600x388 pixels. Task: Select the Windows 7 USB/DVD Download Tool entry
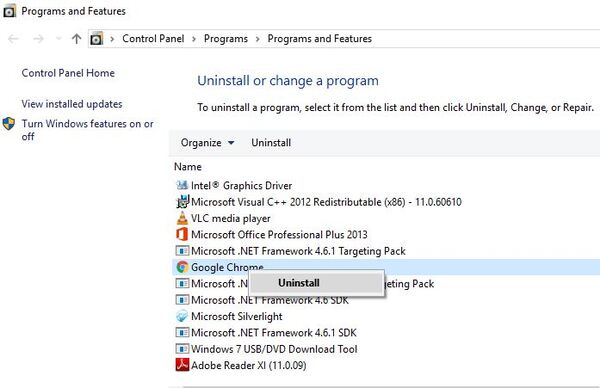[x=274, y=349]
